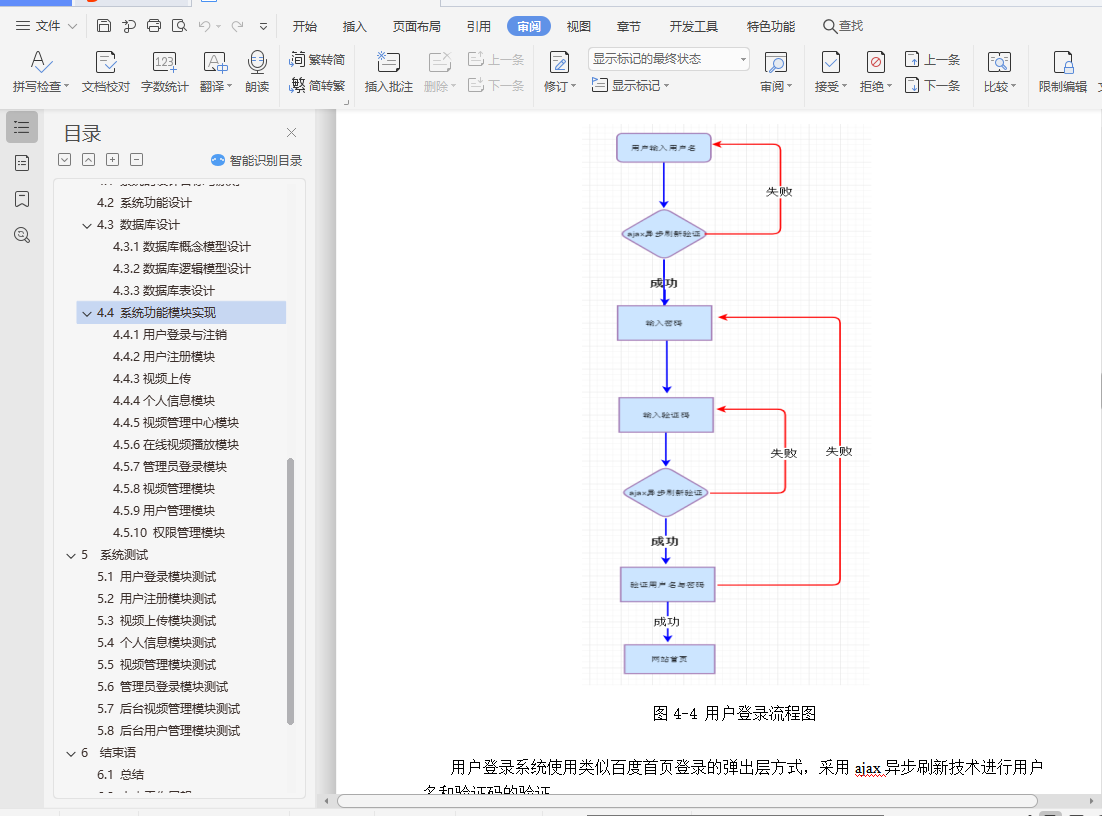Switch to the 插入 tab
The width and height of the screenshot is (1102, 816).
(354, 27)
